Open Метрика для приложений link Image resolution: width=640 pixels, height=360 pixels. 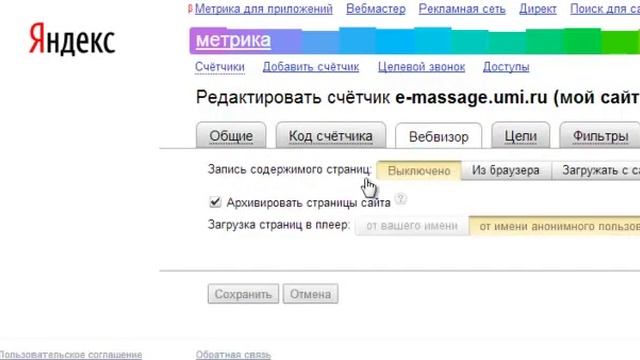[x=263, y=9]
